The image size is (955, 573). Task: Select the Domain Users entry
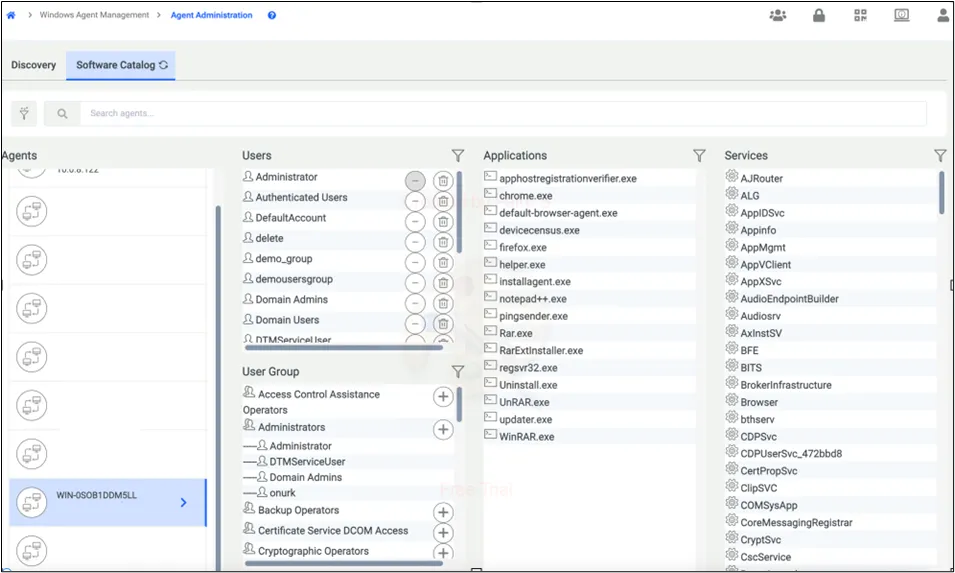pos(287,320)
